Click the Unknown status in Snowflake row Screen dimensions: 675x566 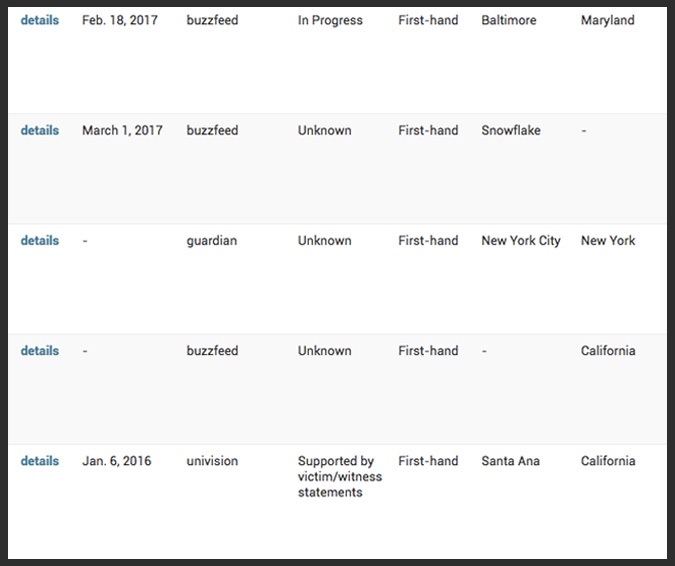324,130
